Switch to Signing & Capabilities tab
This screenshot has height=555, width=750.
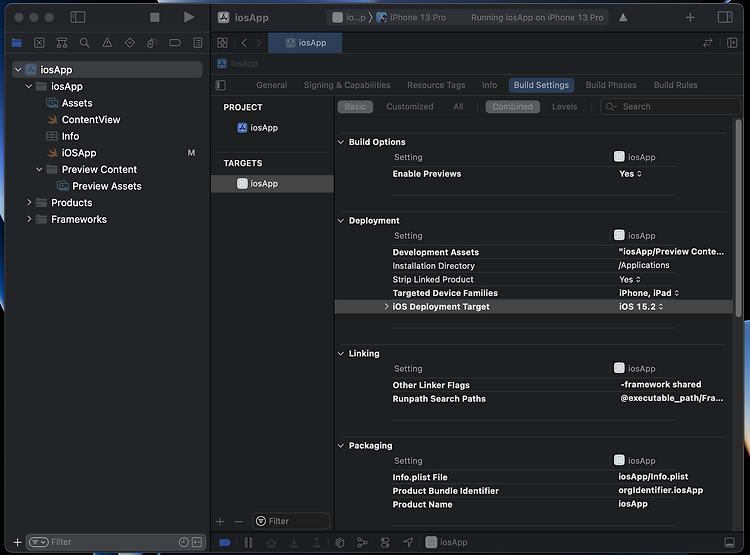coord(346,85)
